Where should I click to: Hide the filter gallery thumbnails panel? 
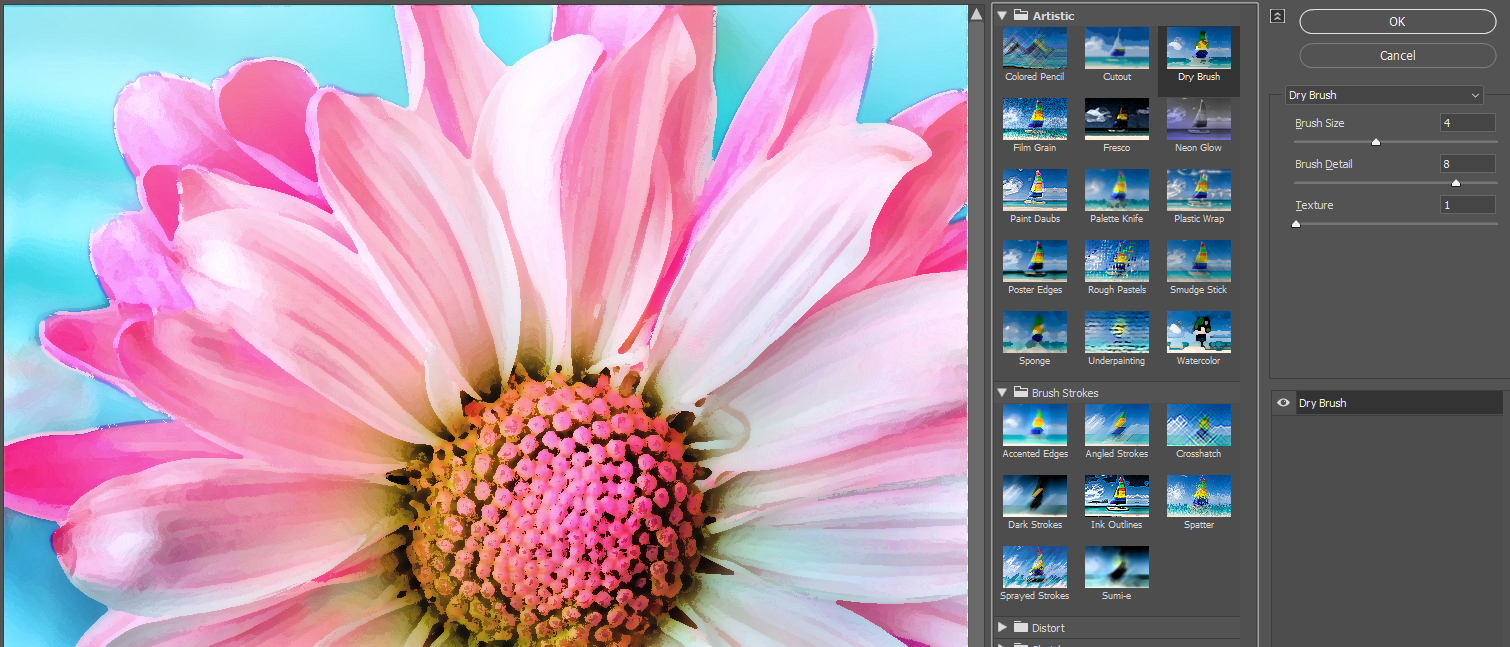(x=1276, y=16)
